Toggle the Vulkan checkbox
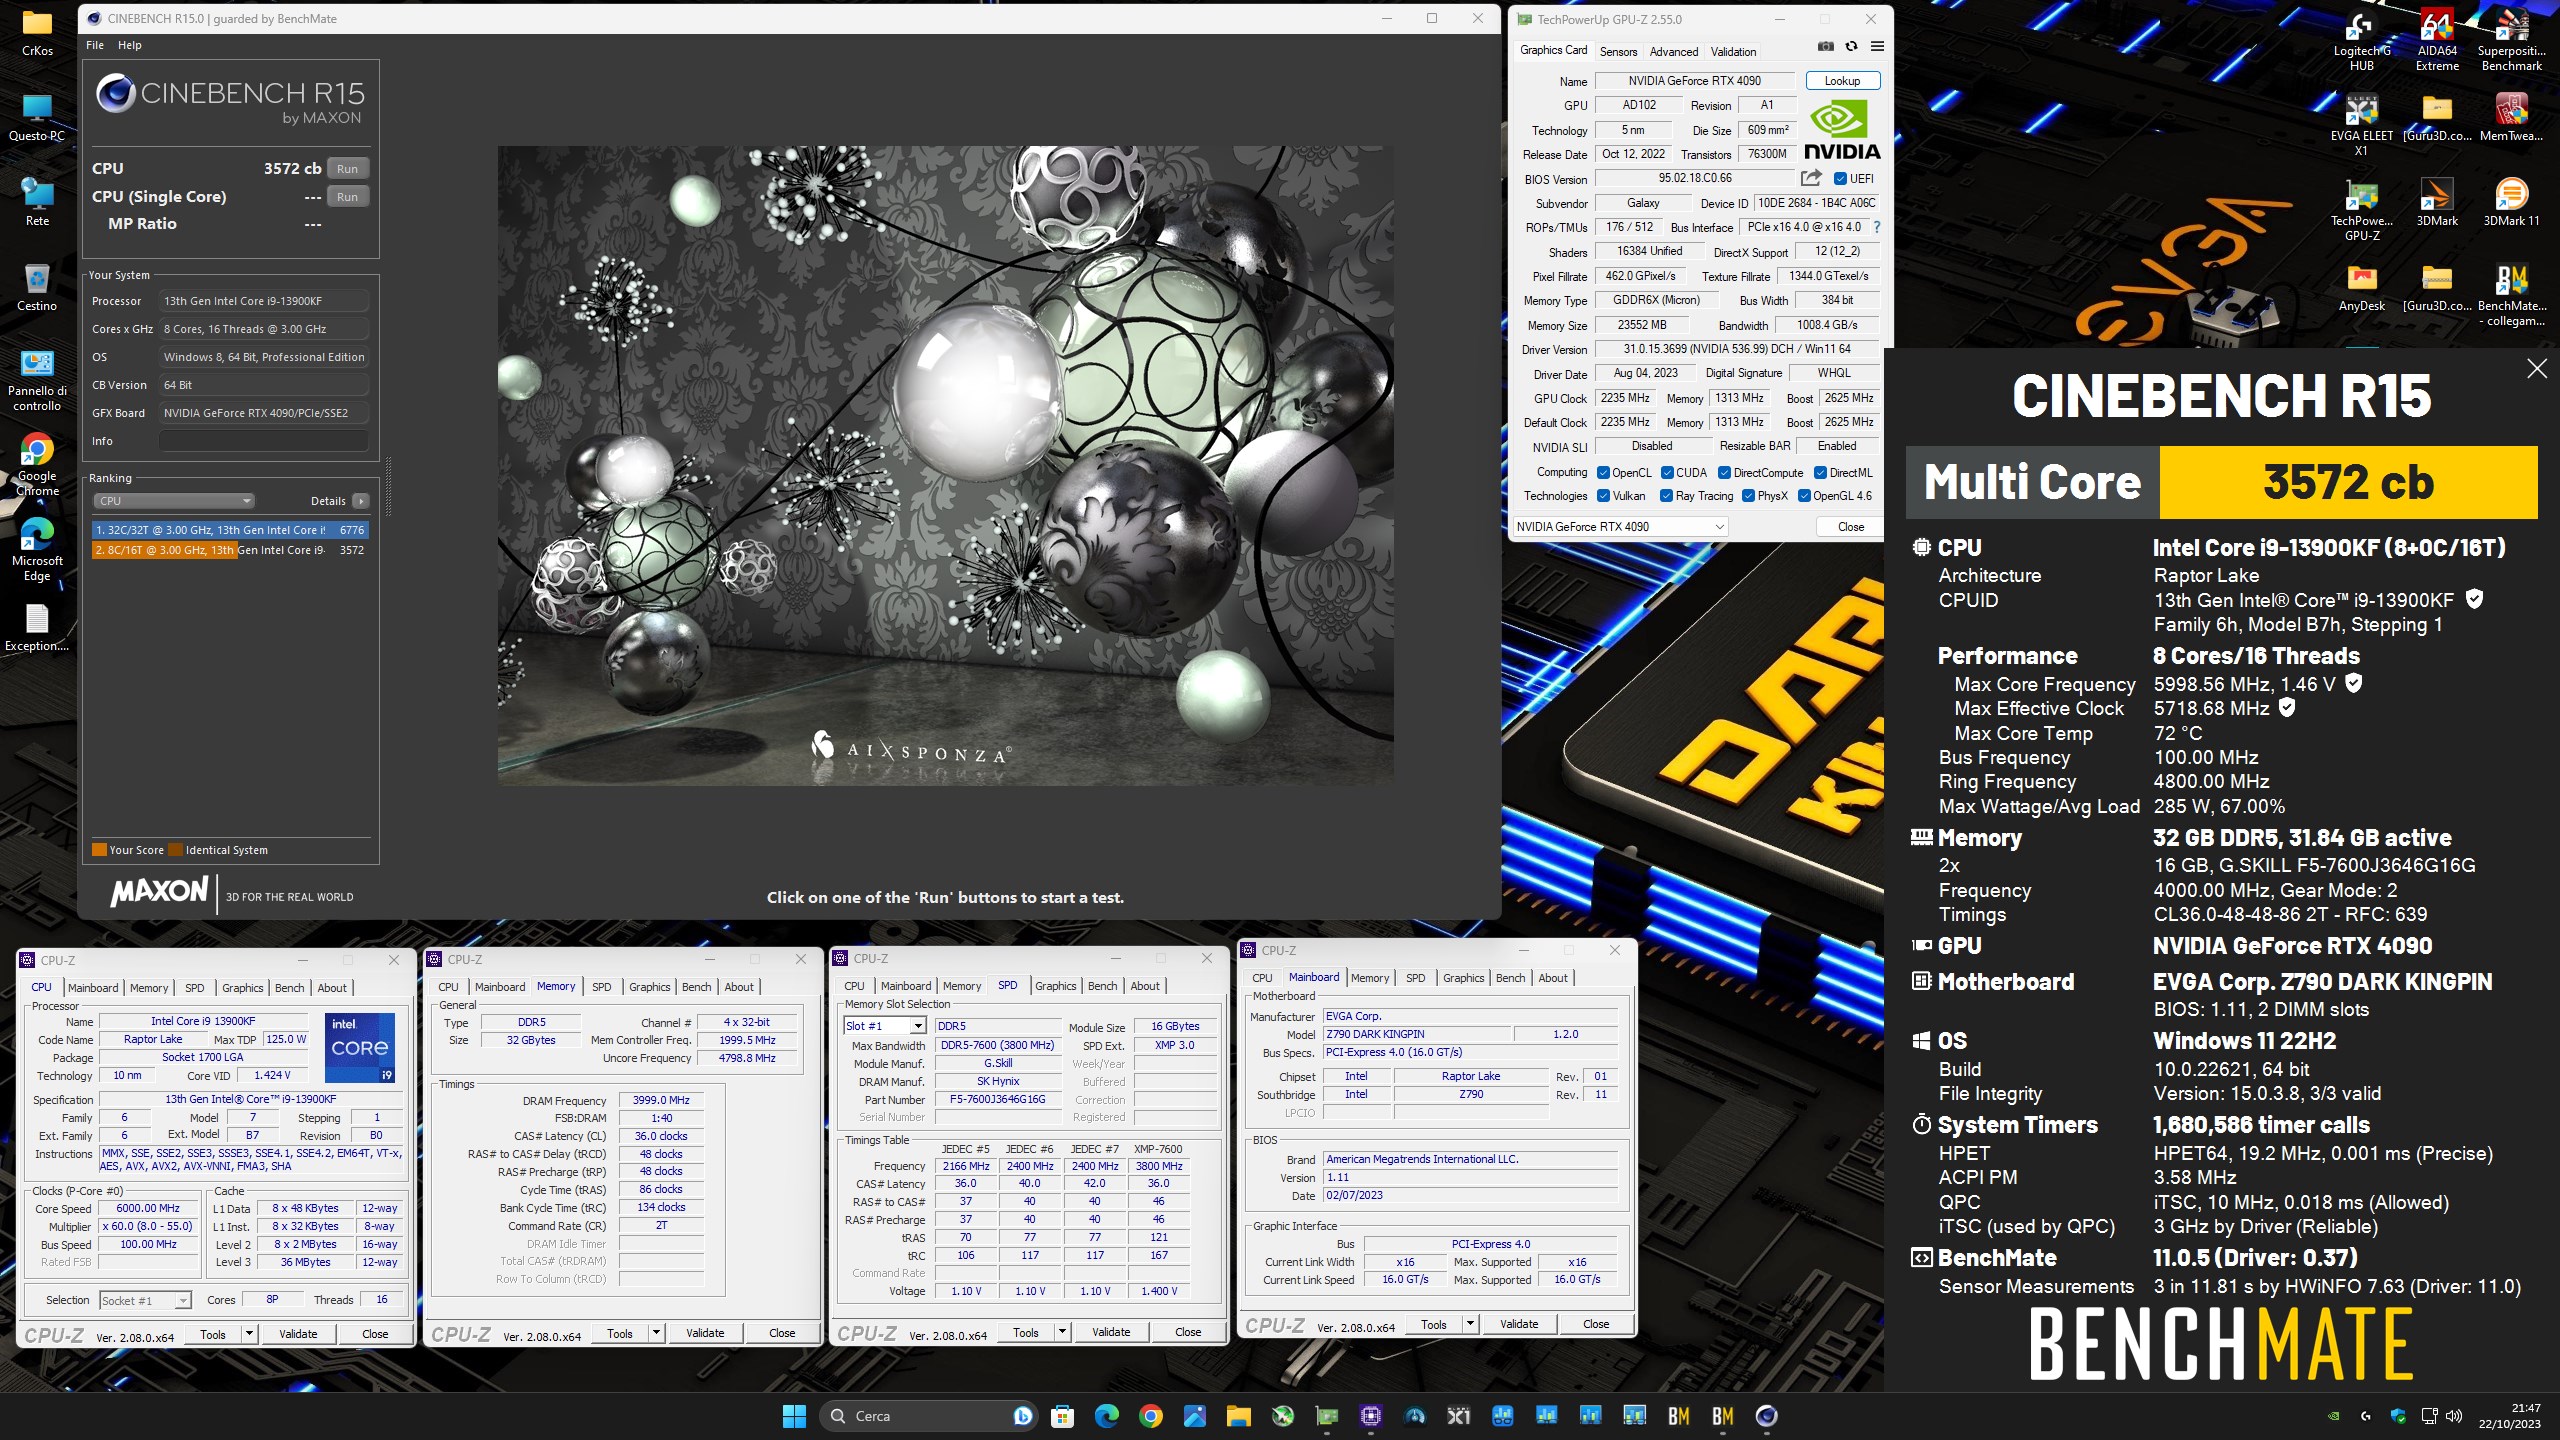The image size is (2560, 1440). tap(1603, 496)
